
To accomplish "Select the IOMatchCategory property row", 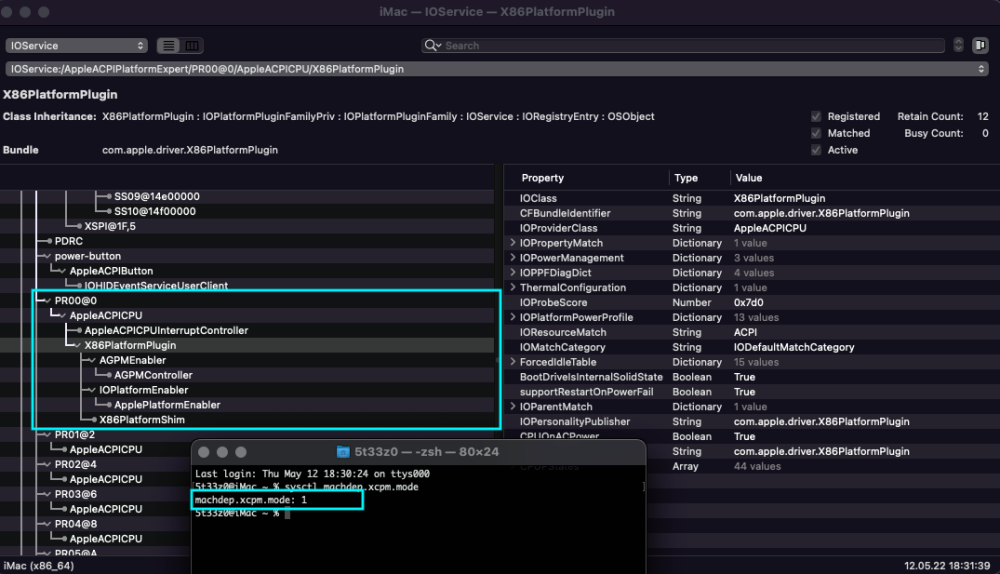I will pos(752,347).
